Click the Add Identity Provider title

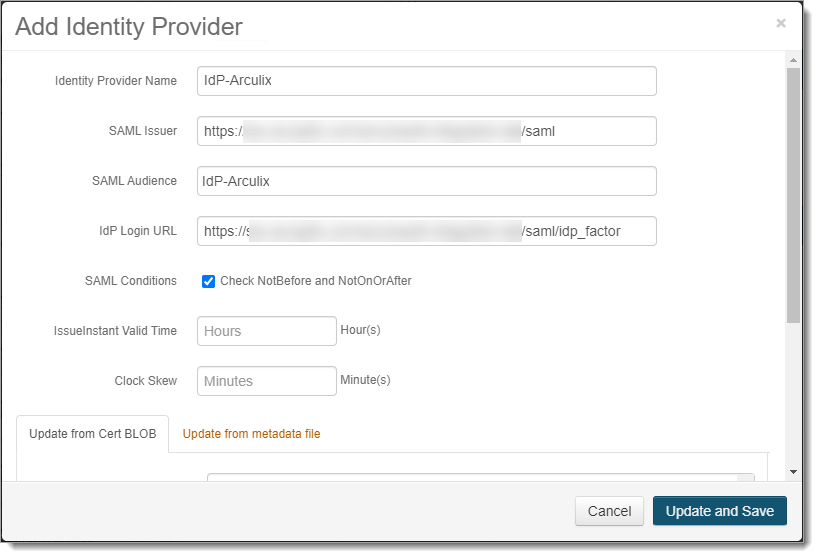pyautogui.click(x=129, y=27)
